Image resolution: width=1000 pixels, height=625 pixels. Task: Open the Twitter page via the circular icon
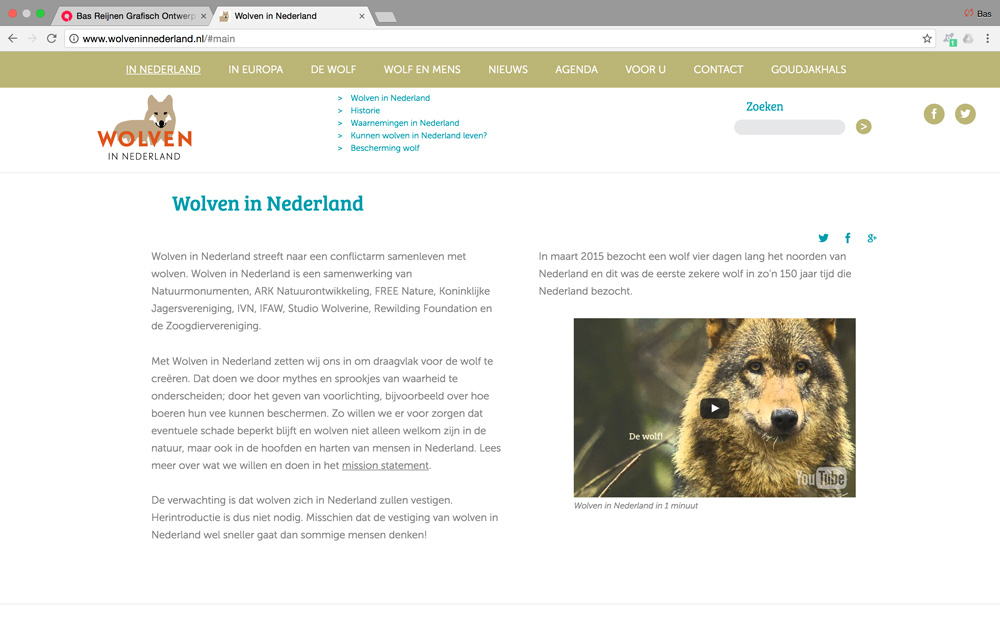[x=965, y=114]
